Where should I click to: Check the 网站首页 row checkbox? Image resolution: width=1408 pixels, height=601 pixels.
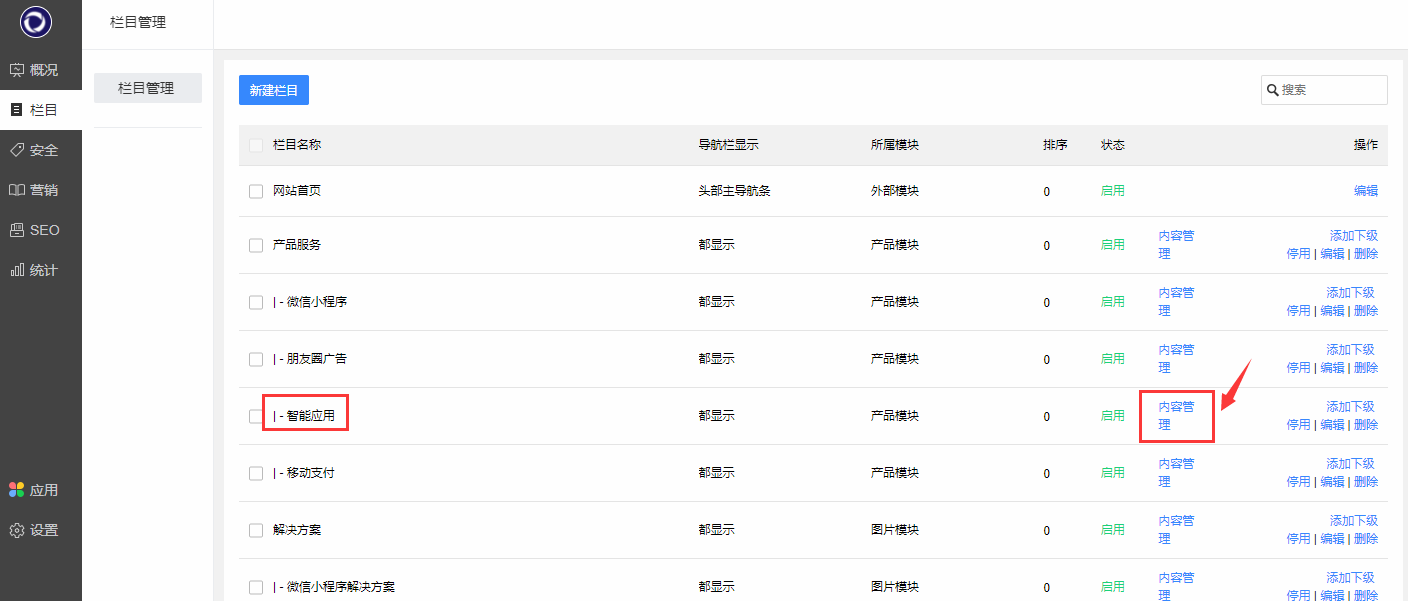pyautogui.click(x=256, y=191)
